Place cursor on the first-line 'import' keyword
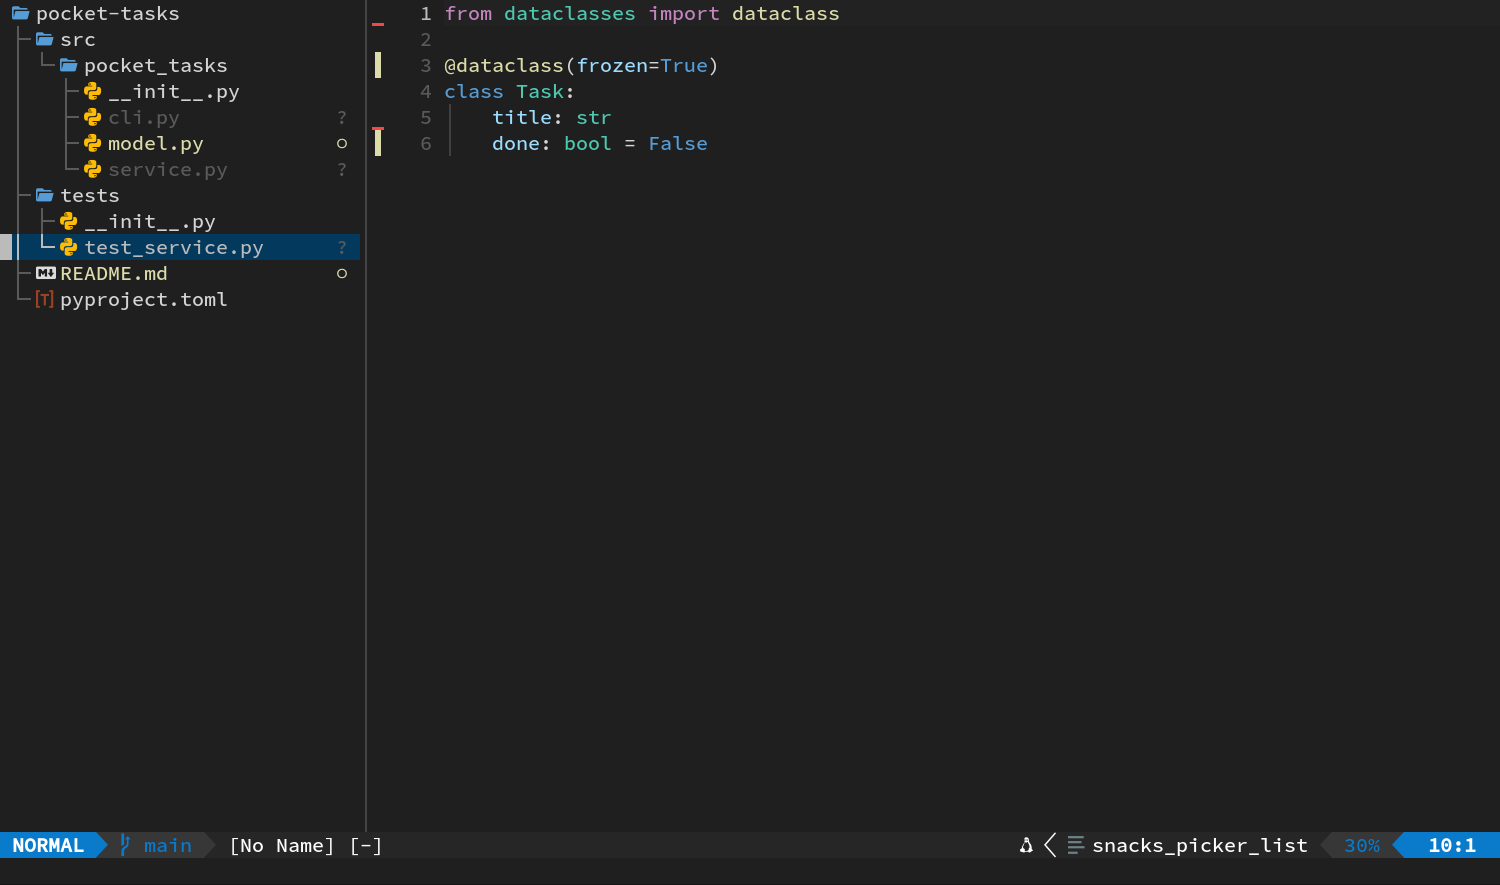This screenshot has height=885, width=1500. point(684,14)
